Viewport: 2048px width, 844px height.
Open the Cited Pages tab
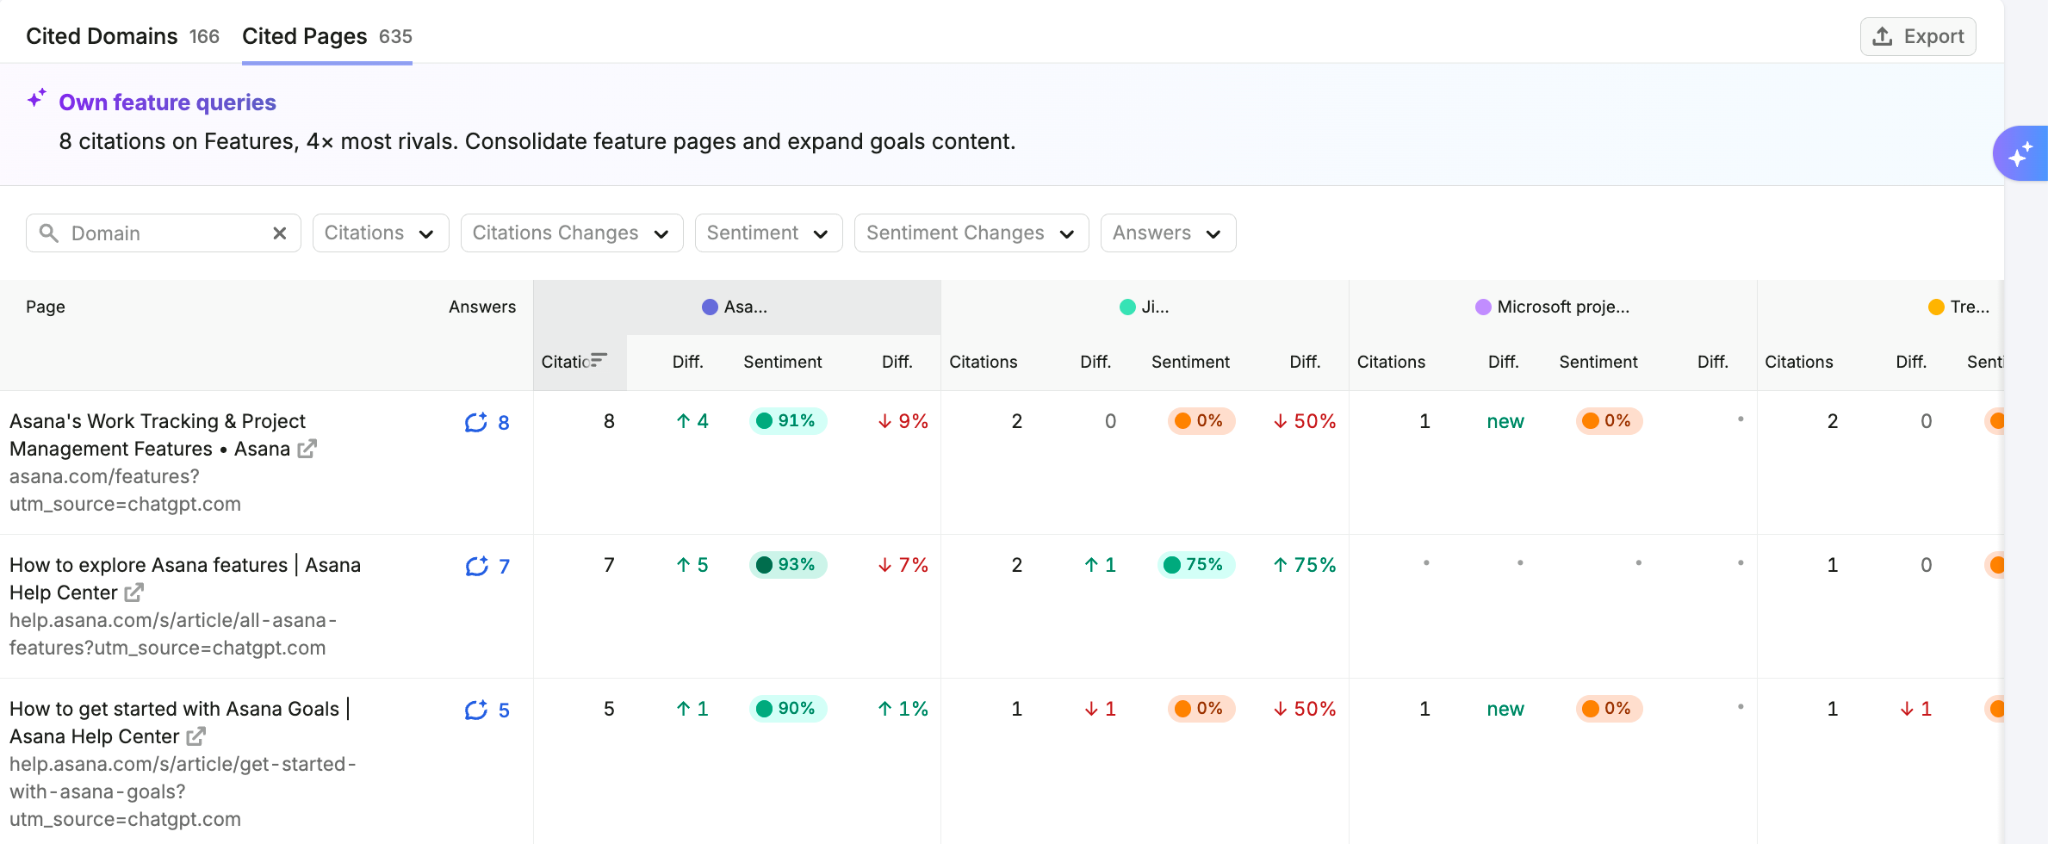pyautogui.click(x=327, y=36)
